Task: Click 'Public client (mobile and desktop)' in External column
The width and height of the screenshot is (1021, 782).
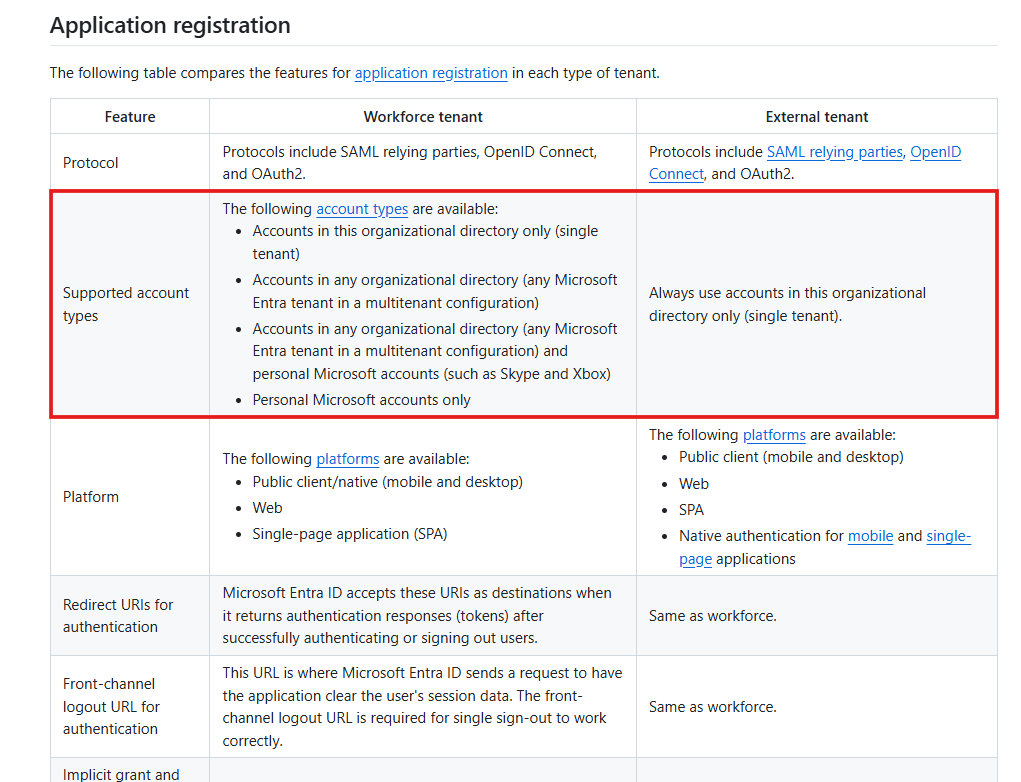Action: click(790, 457)
